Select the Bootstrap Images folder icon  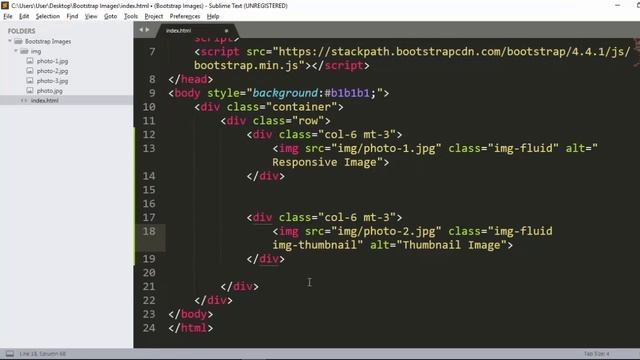click(x=18, y=41)
